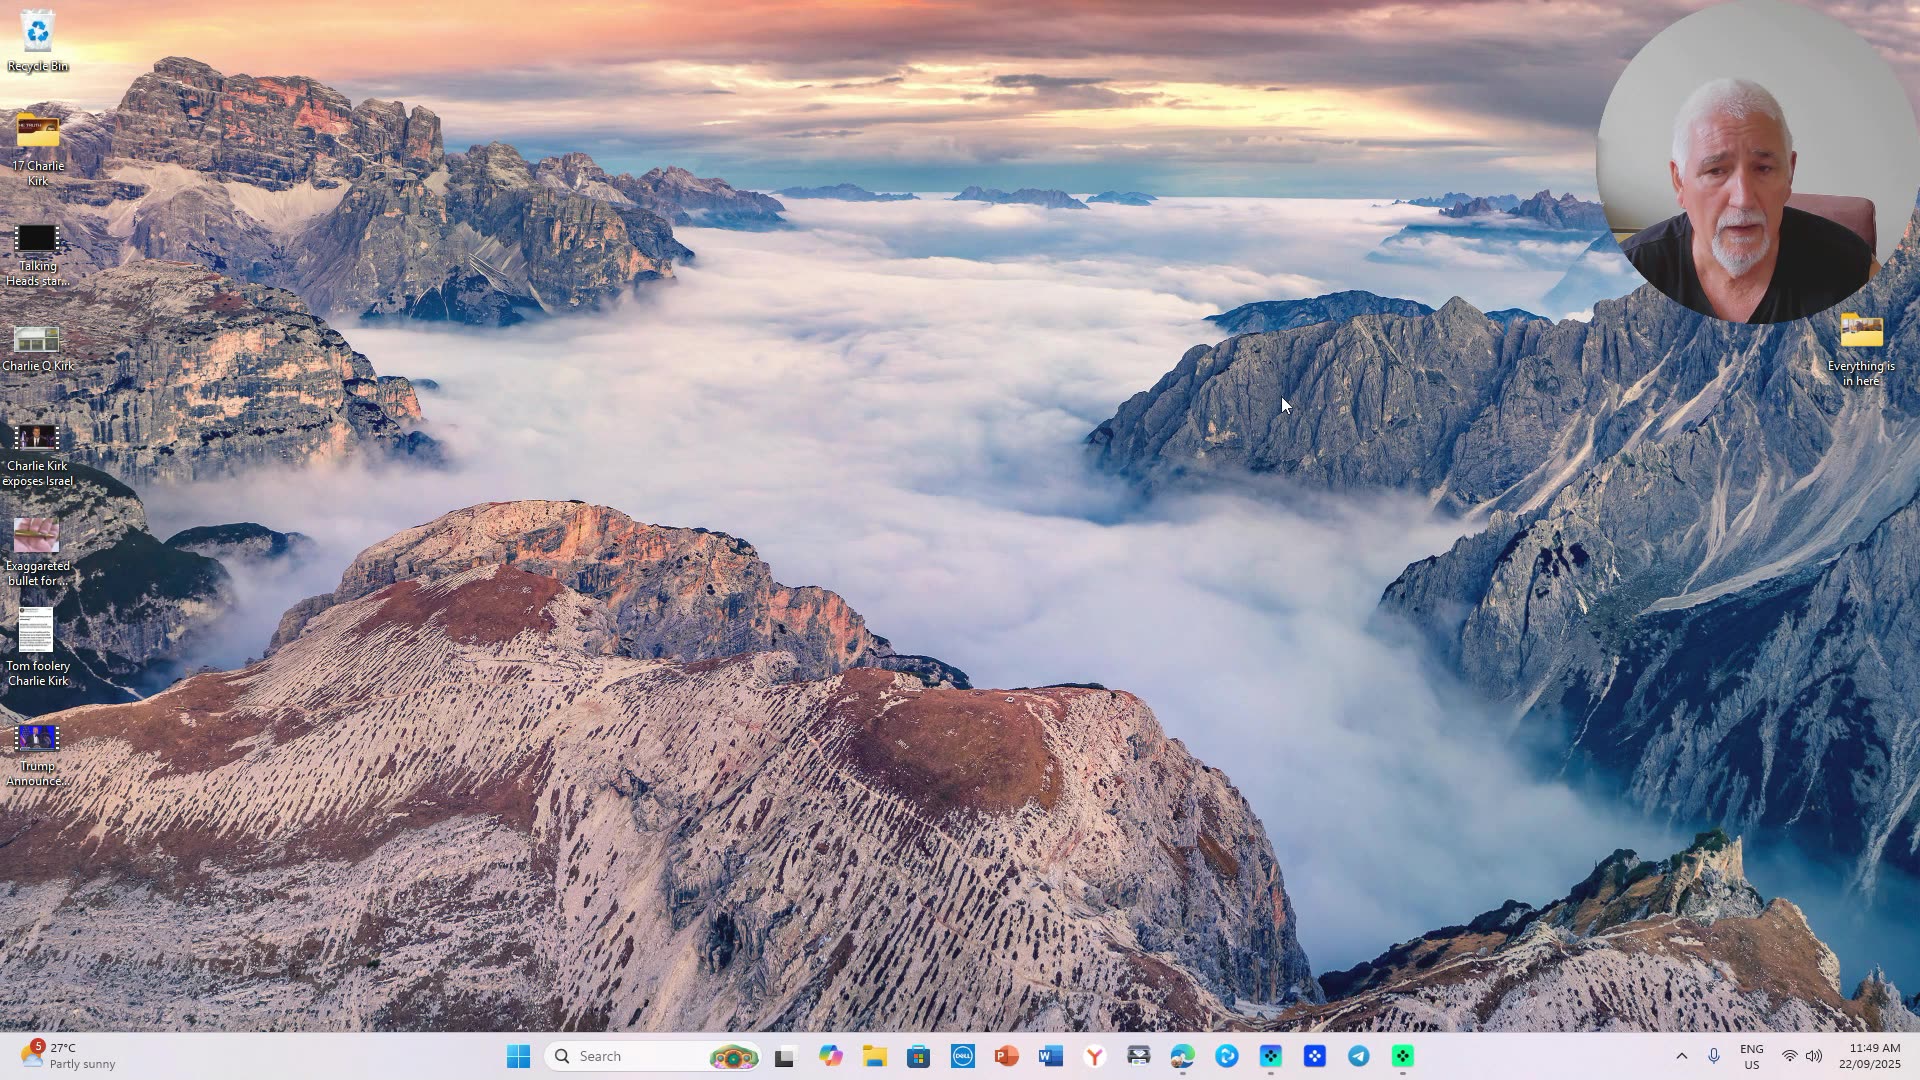Image resolution: width=1920 pixels, height=1080 pixels.
Task: Launch Copilot from the taskbar
Action: pos(830,1056)
